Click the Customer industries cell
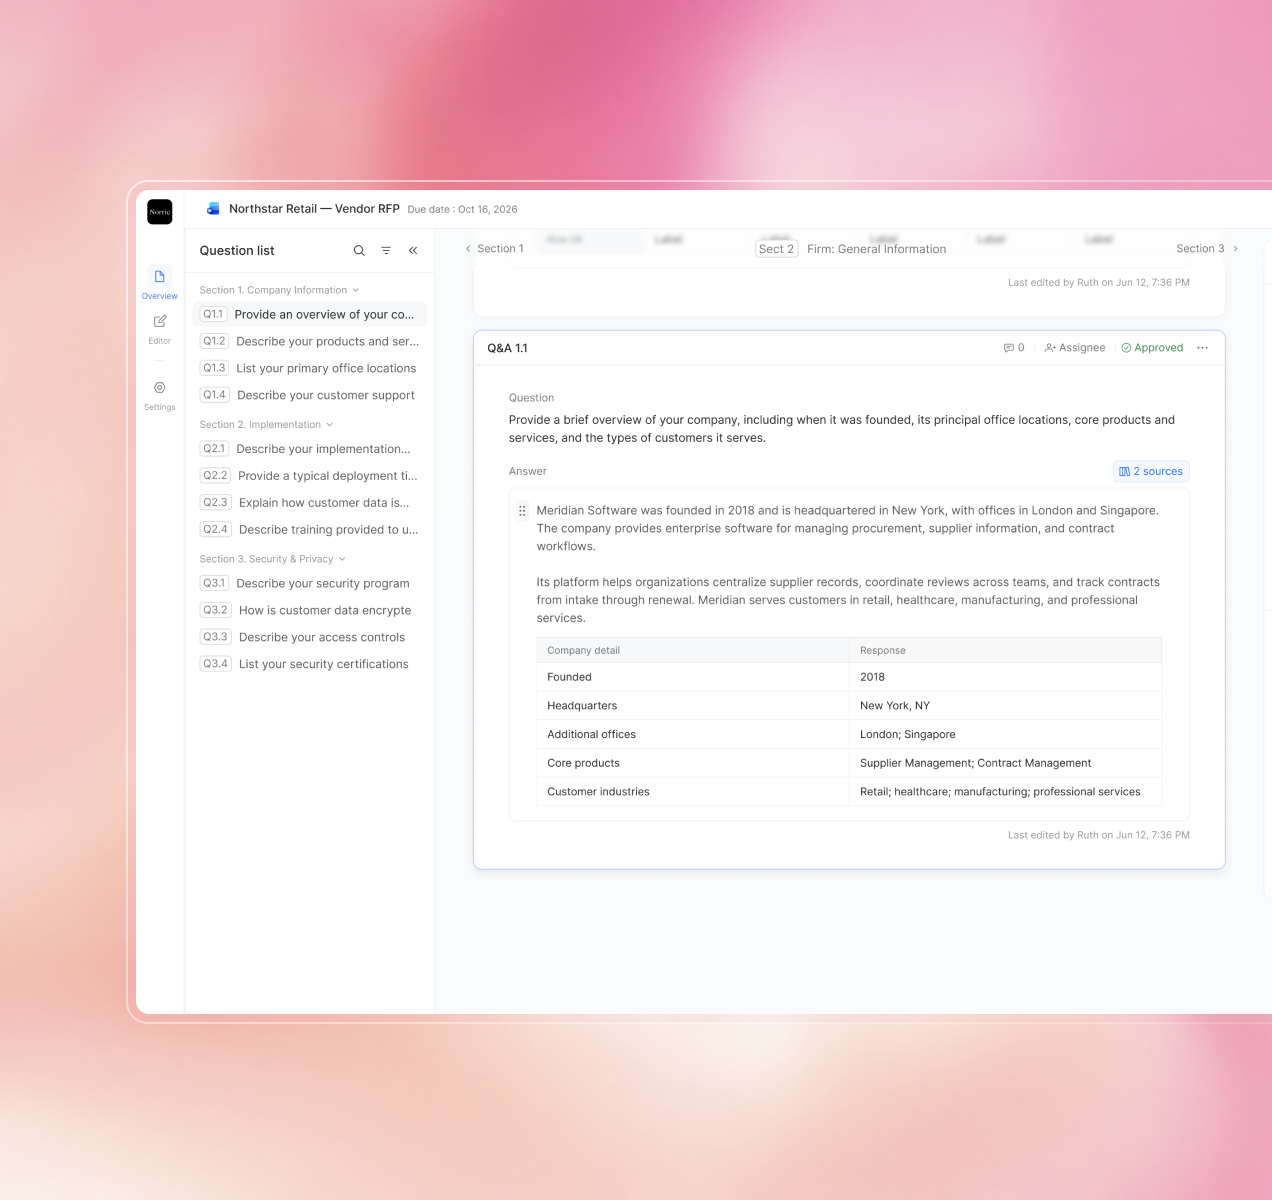The image size is (1272, 1200). click(692, 792)
